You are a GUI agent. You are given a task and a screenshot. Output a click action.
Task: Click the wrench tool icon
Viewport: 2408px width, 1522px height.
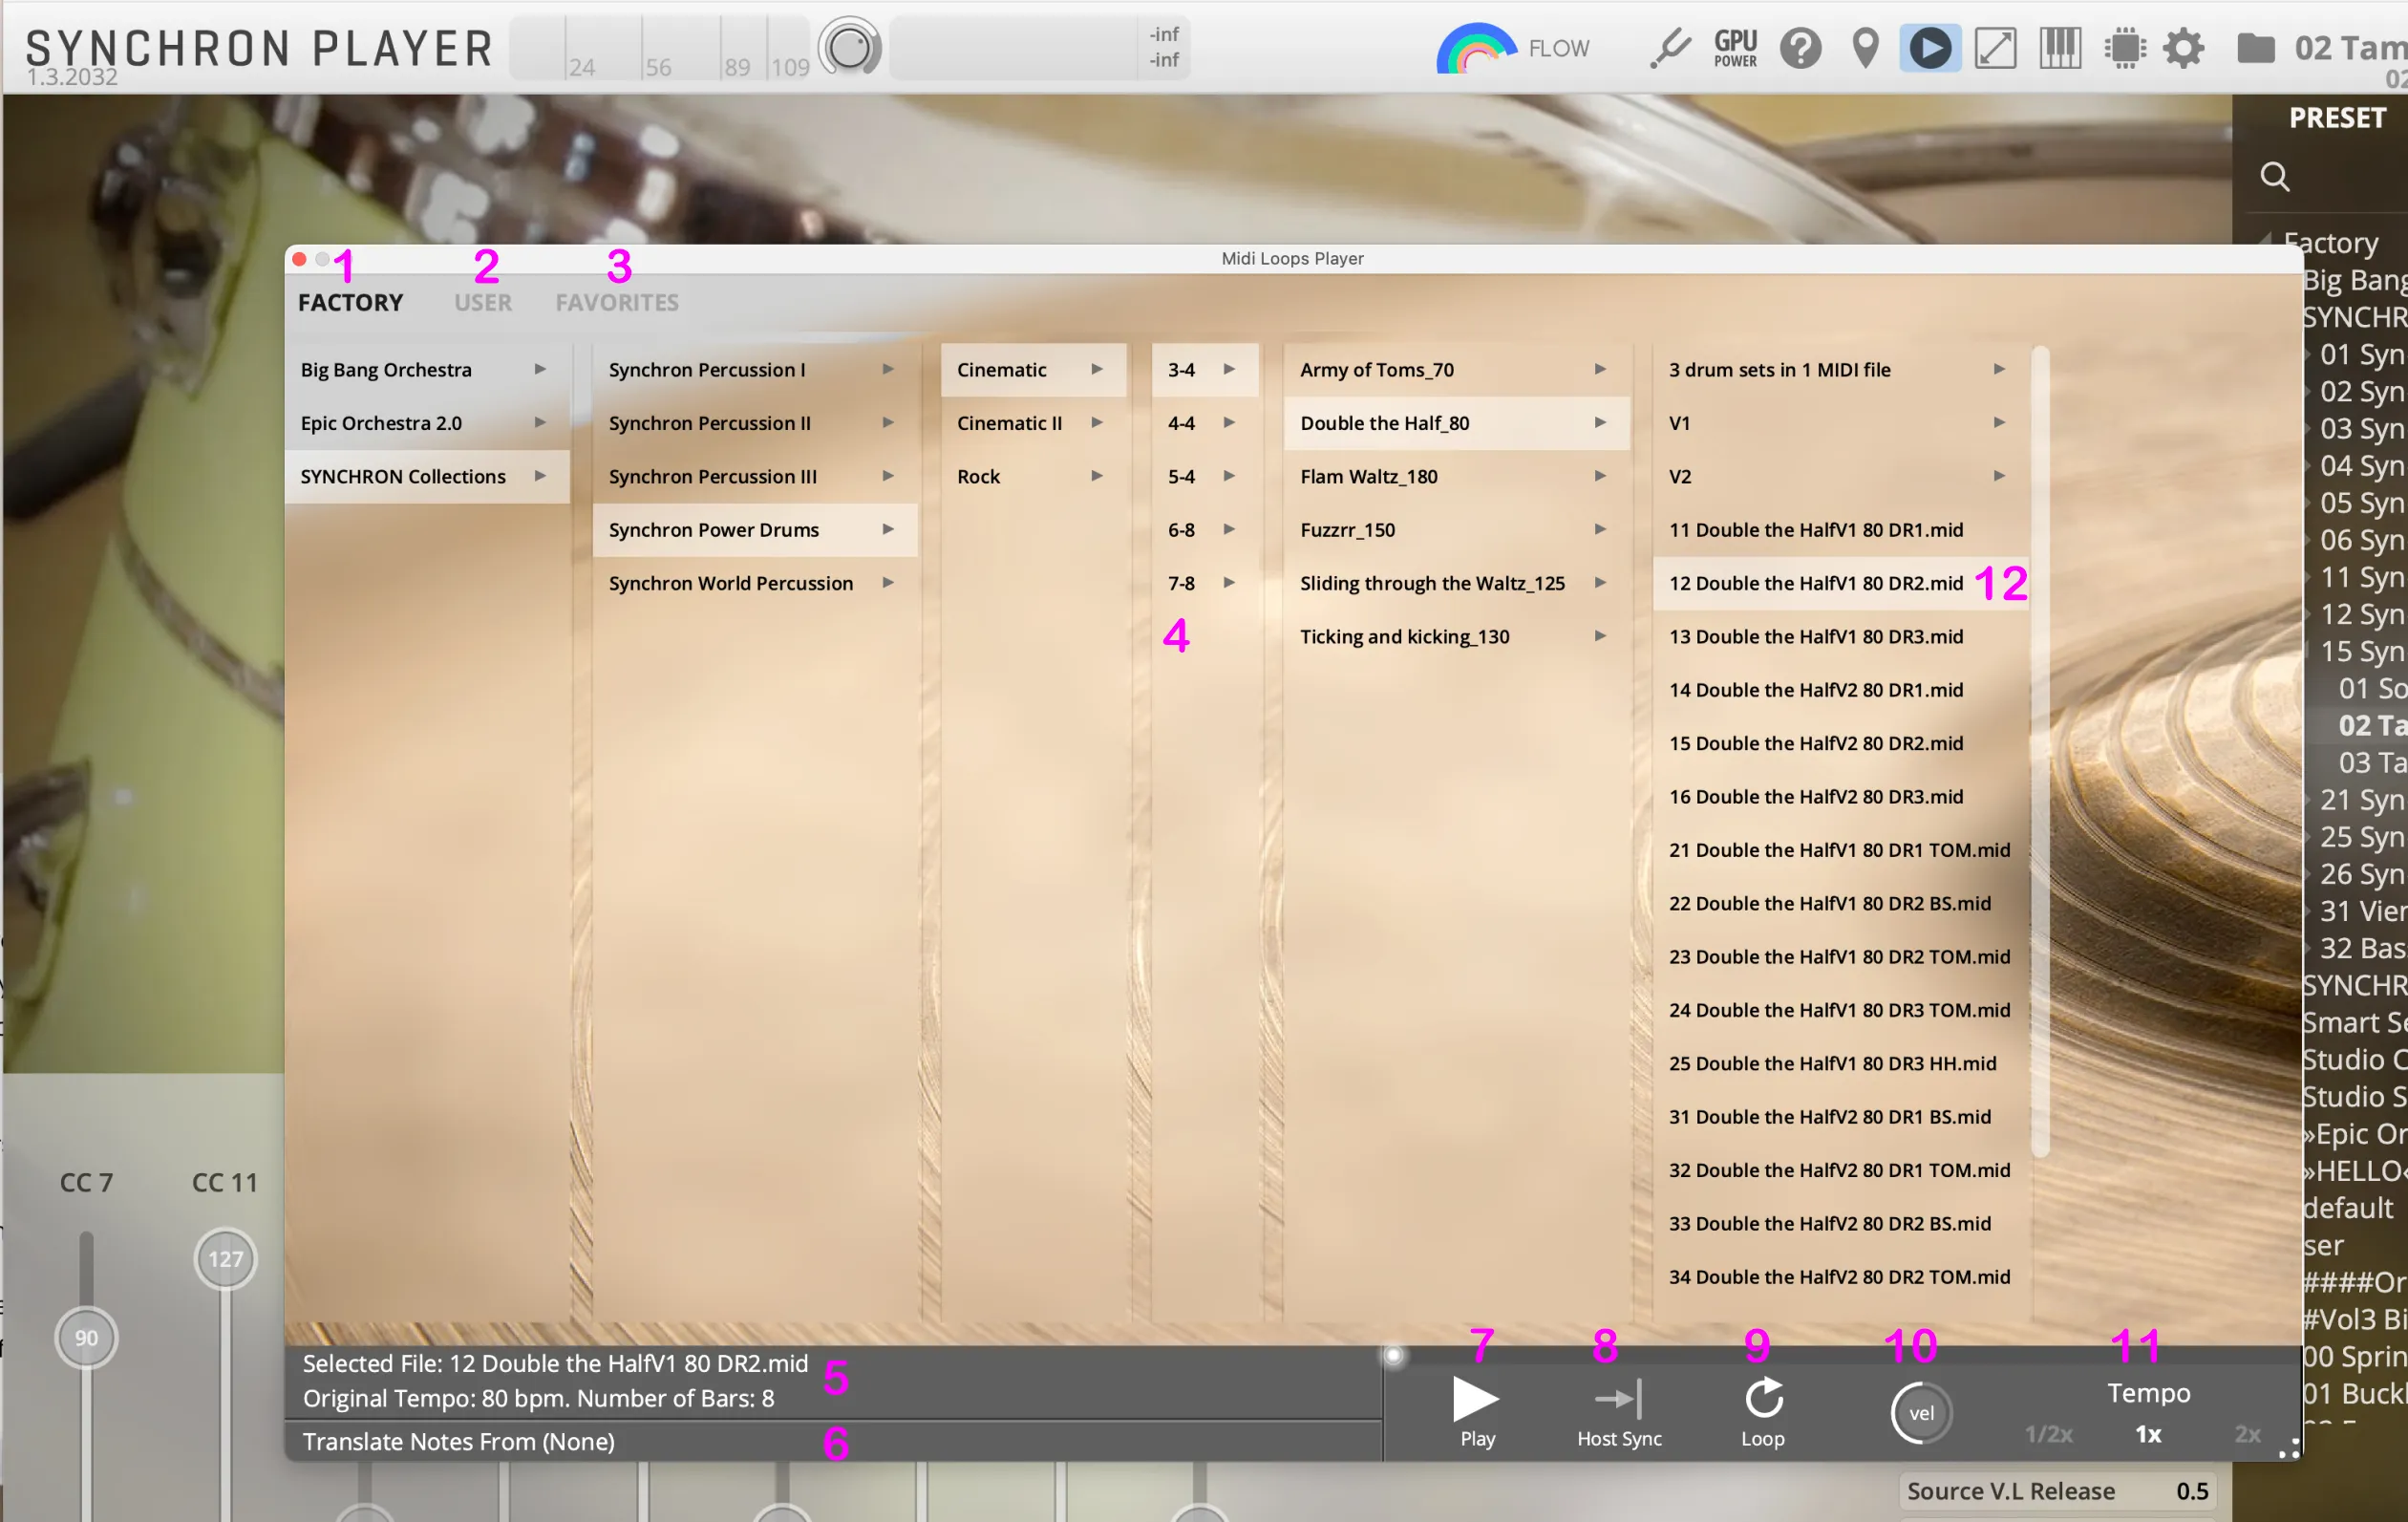[x=1669, y=47]
